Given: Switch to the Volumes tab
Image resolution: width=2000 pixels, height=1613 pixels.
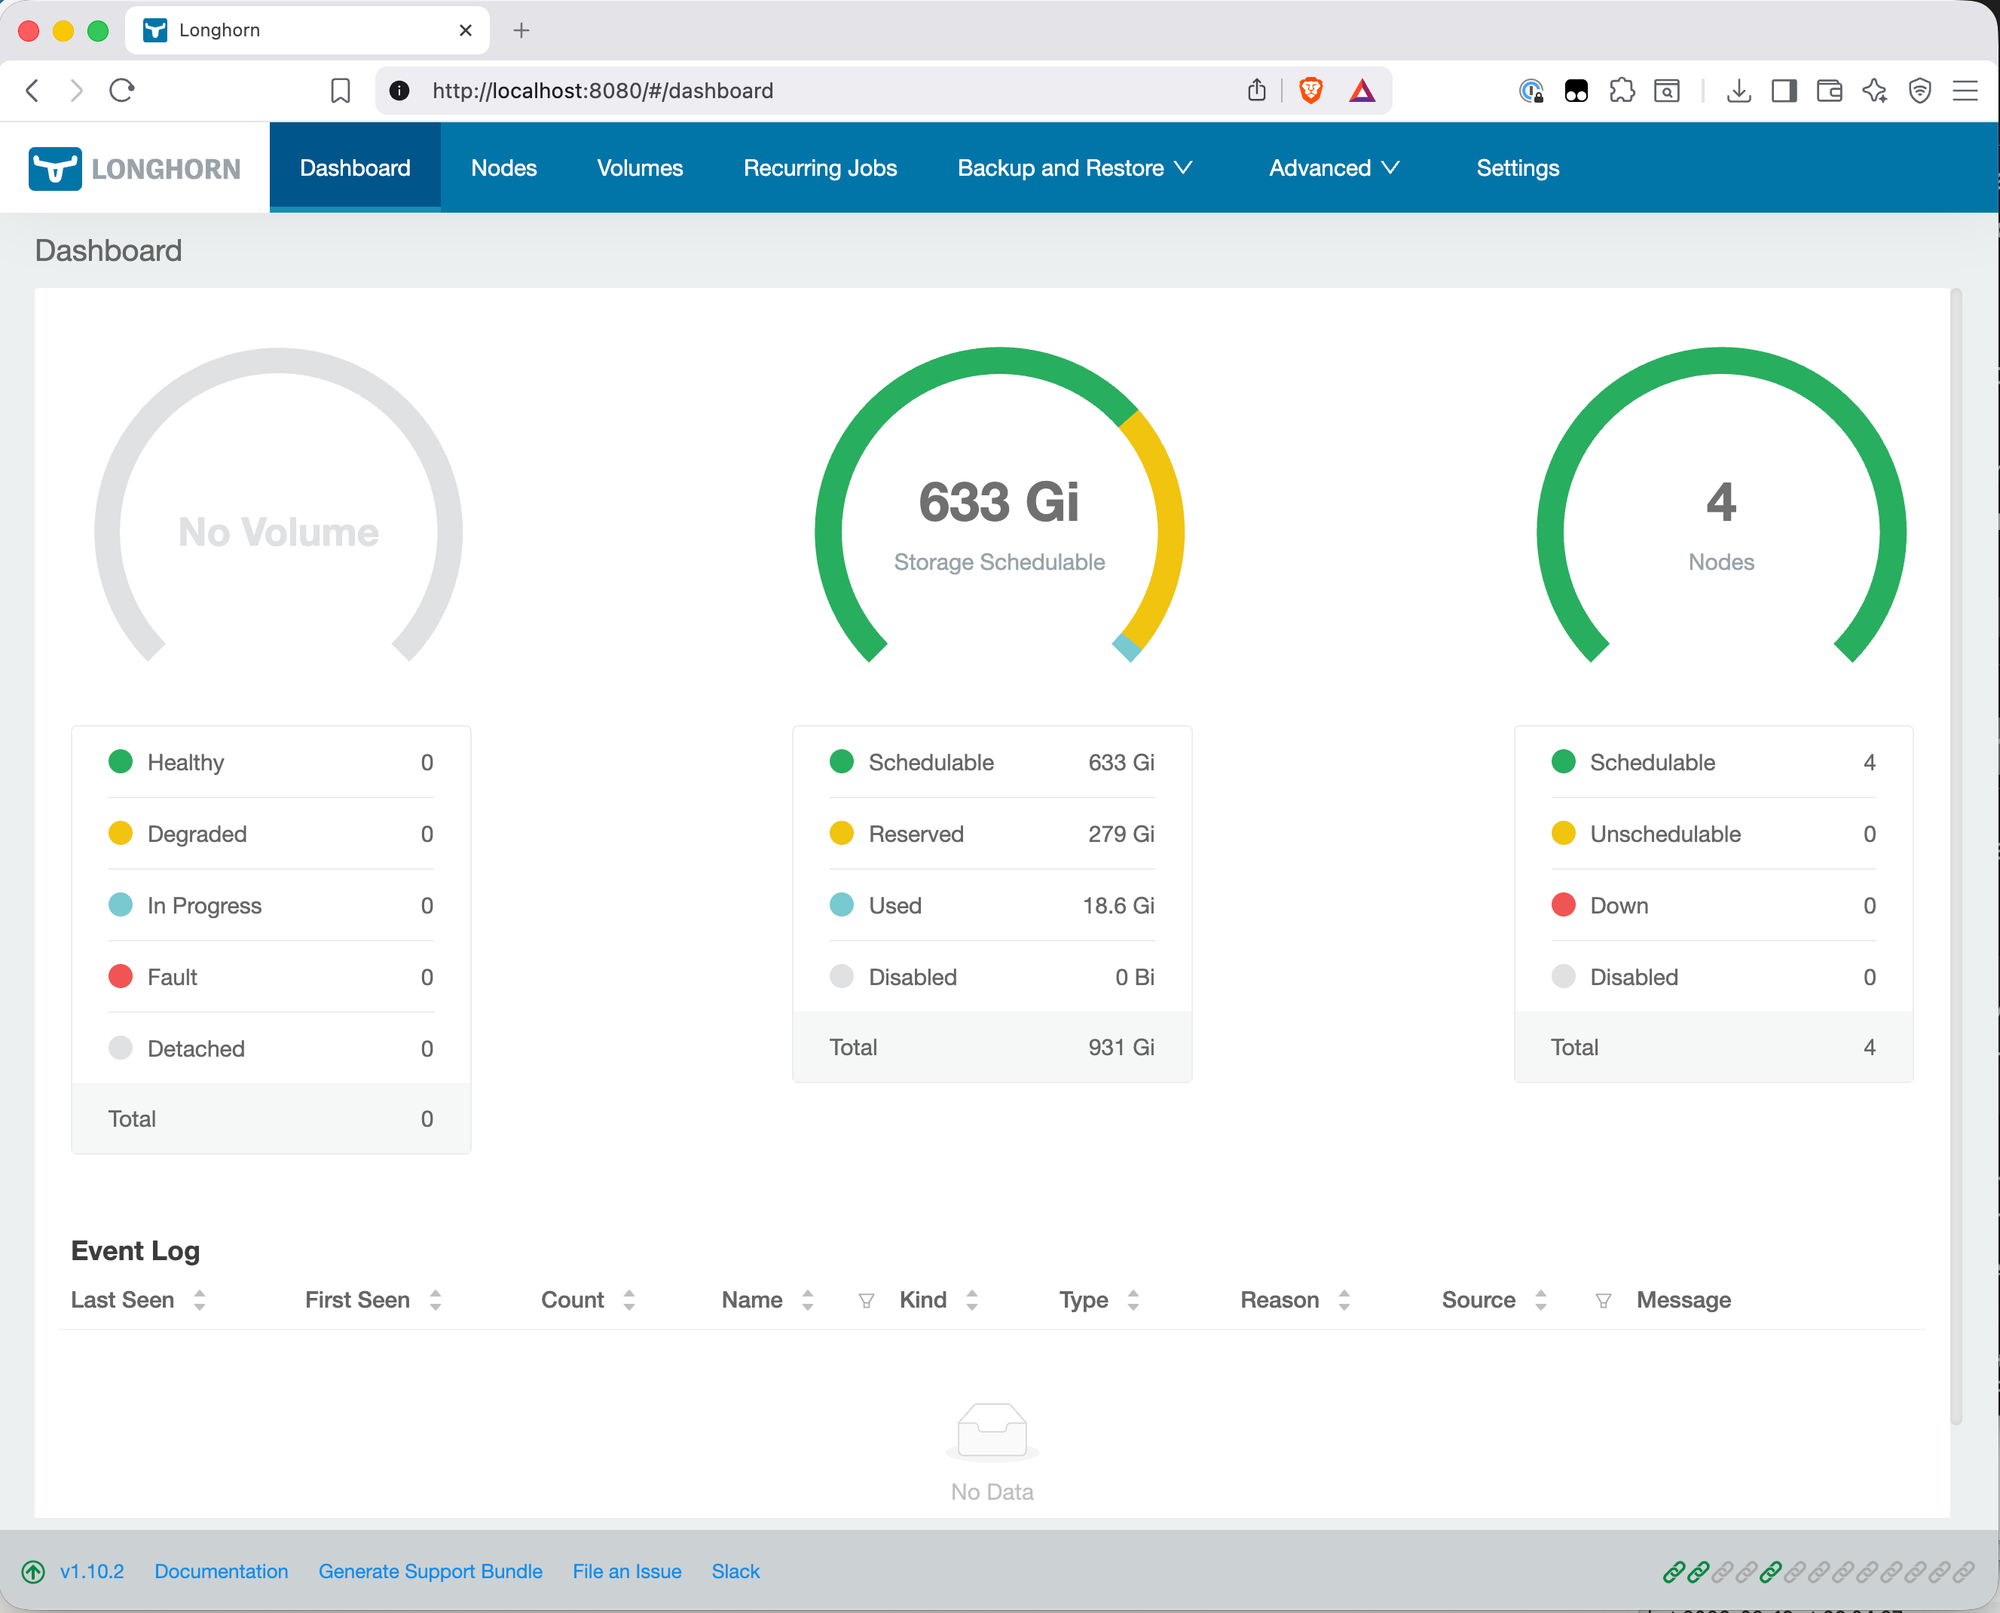Looking at the screenshot, I should [x=639, y=167].
